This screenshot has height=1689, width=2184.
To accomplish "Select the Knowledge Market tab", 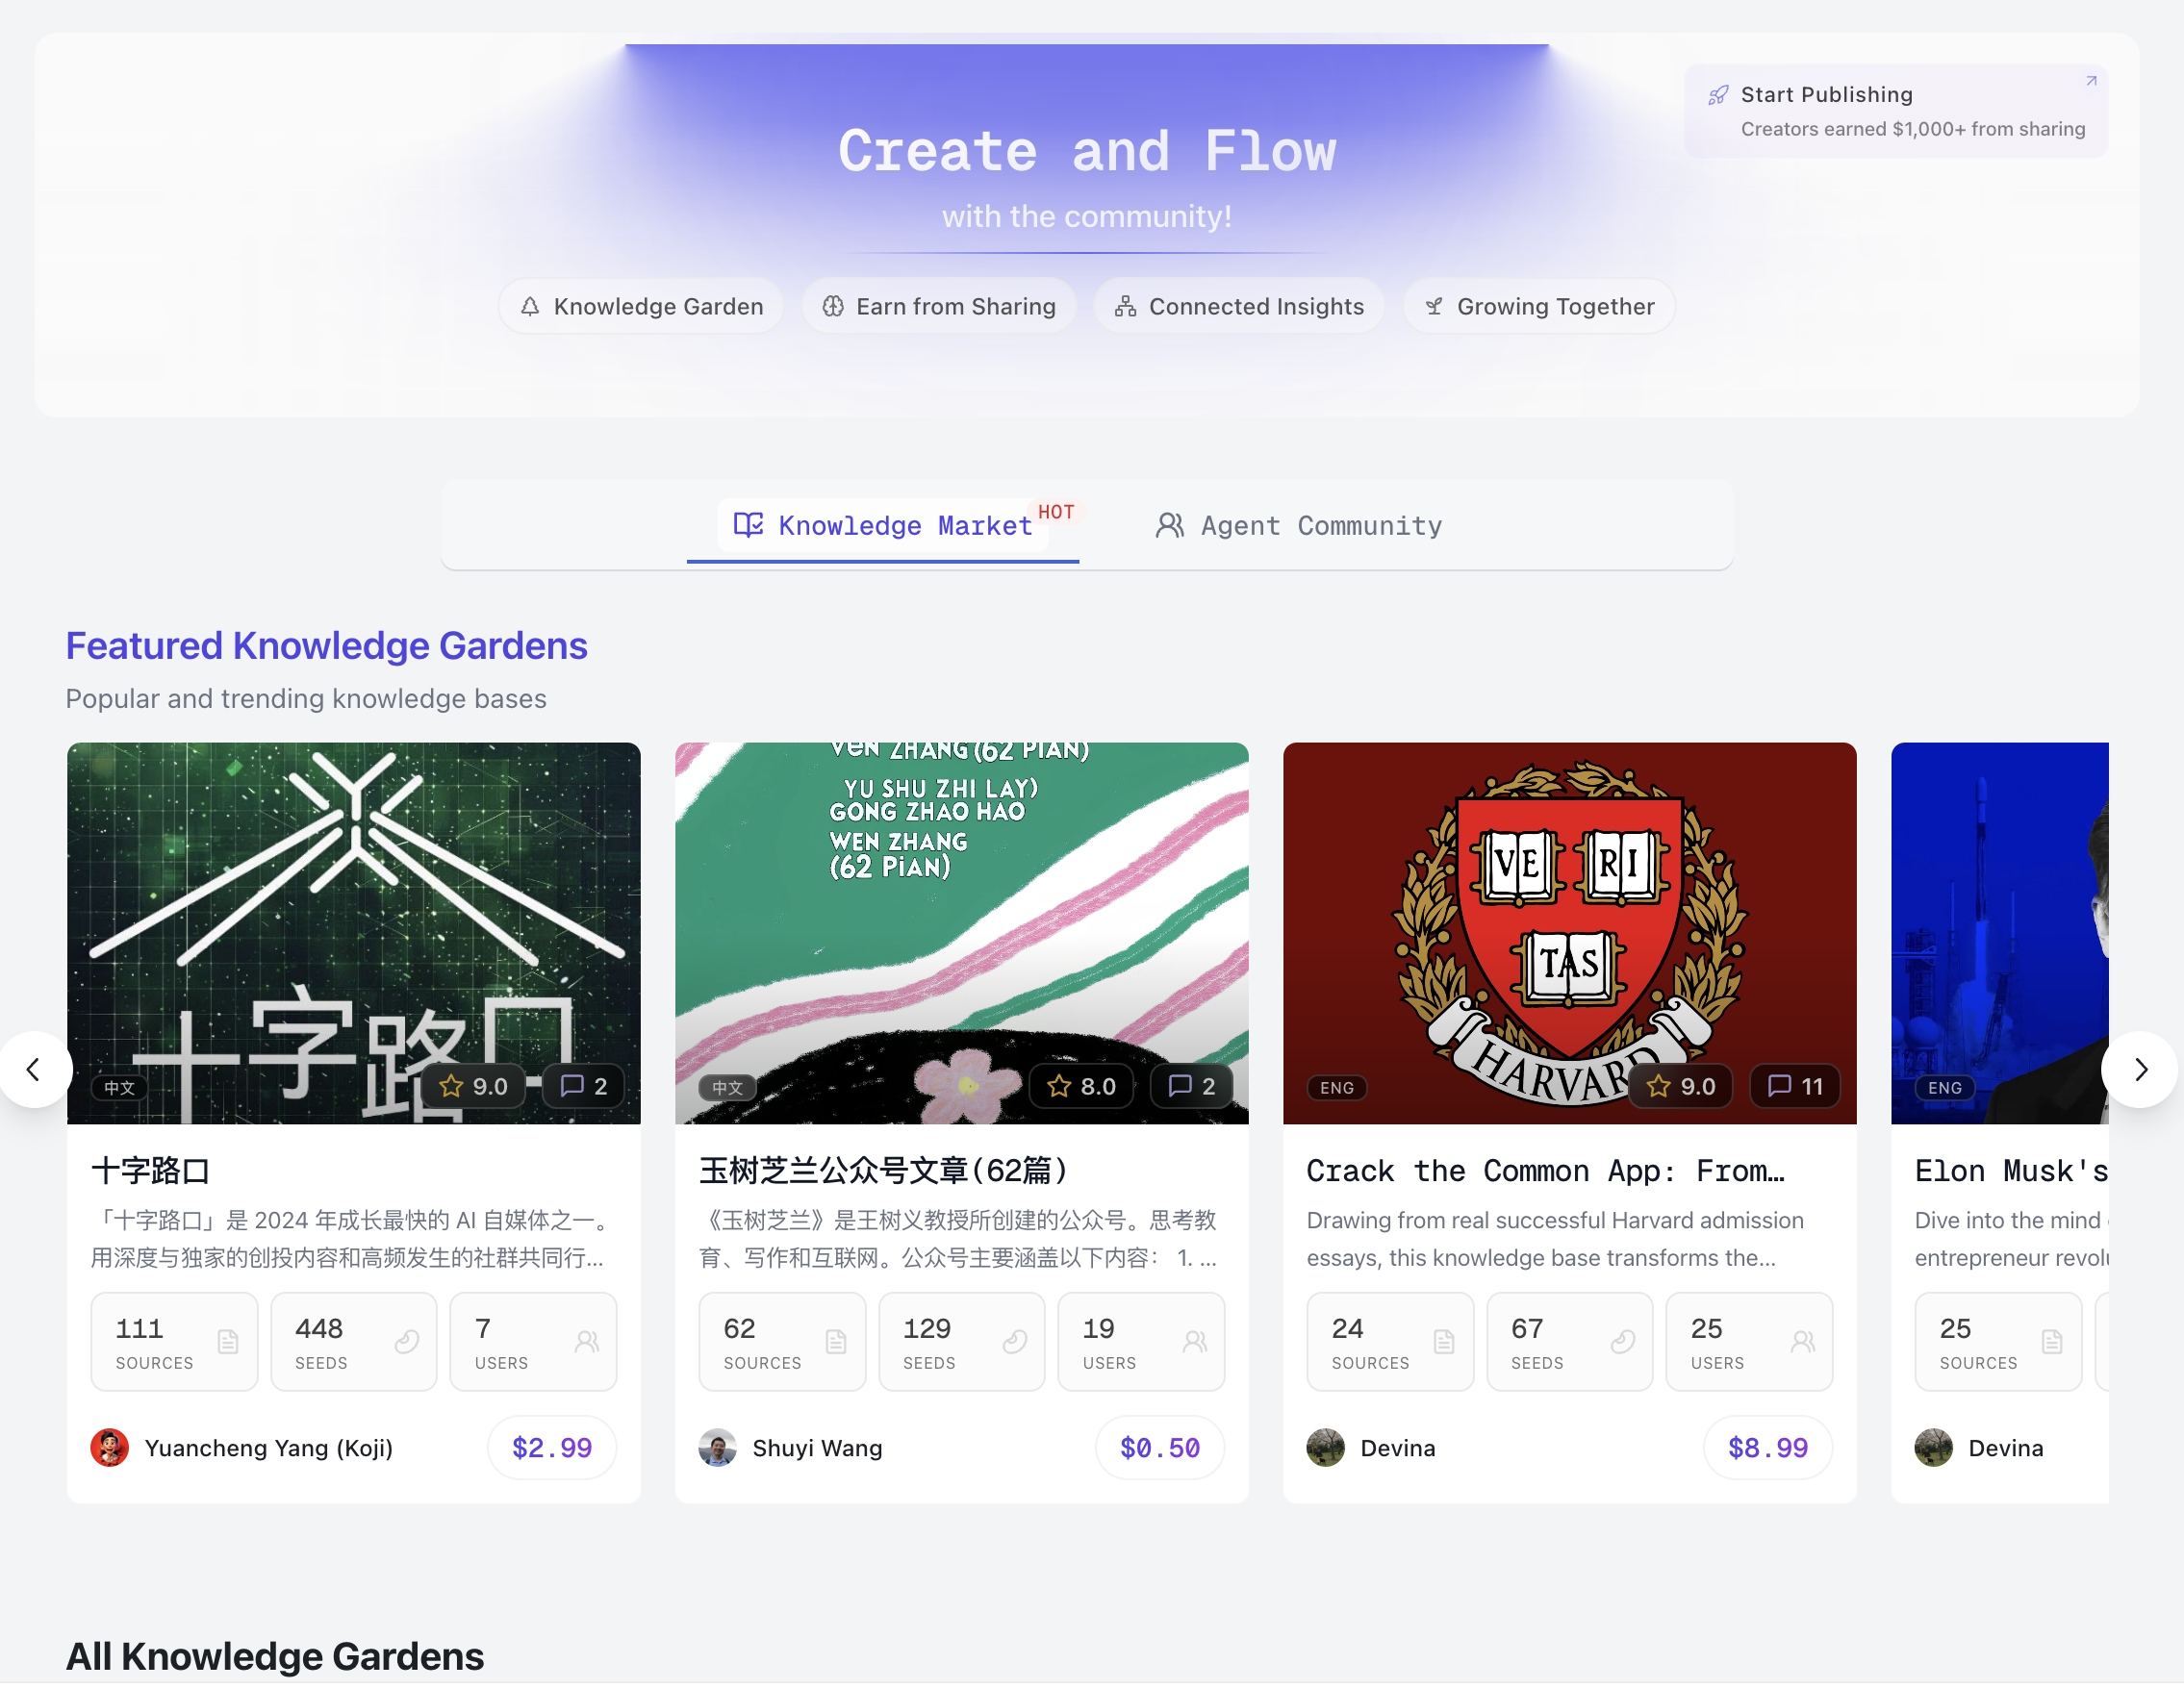I will point(883,526).
